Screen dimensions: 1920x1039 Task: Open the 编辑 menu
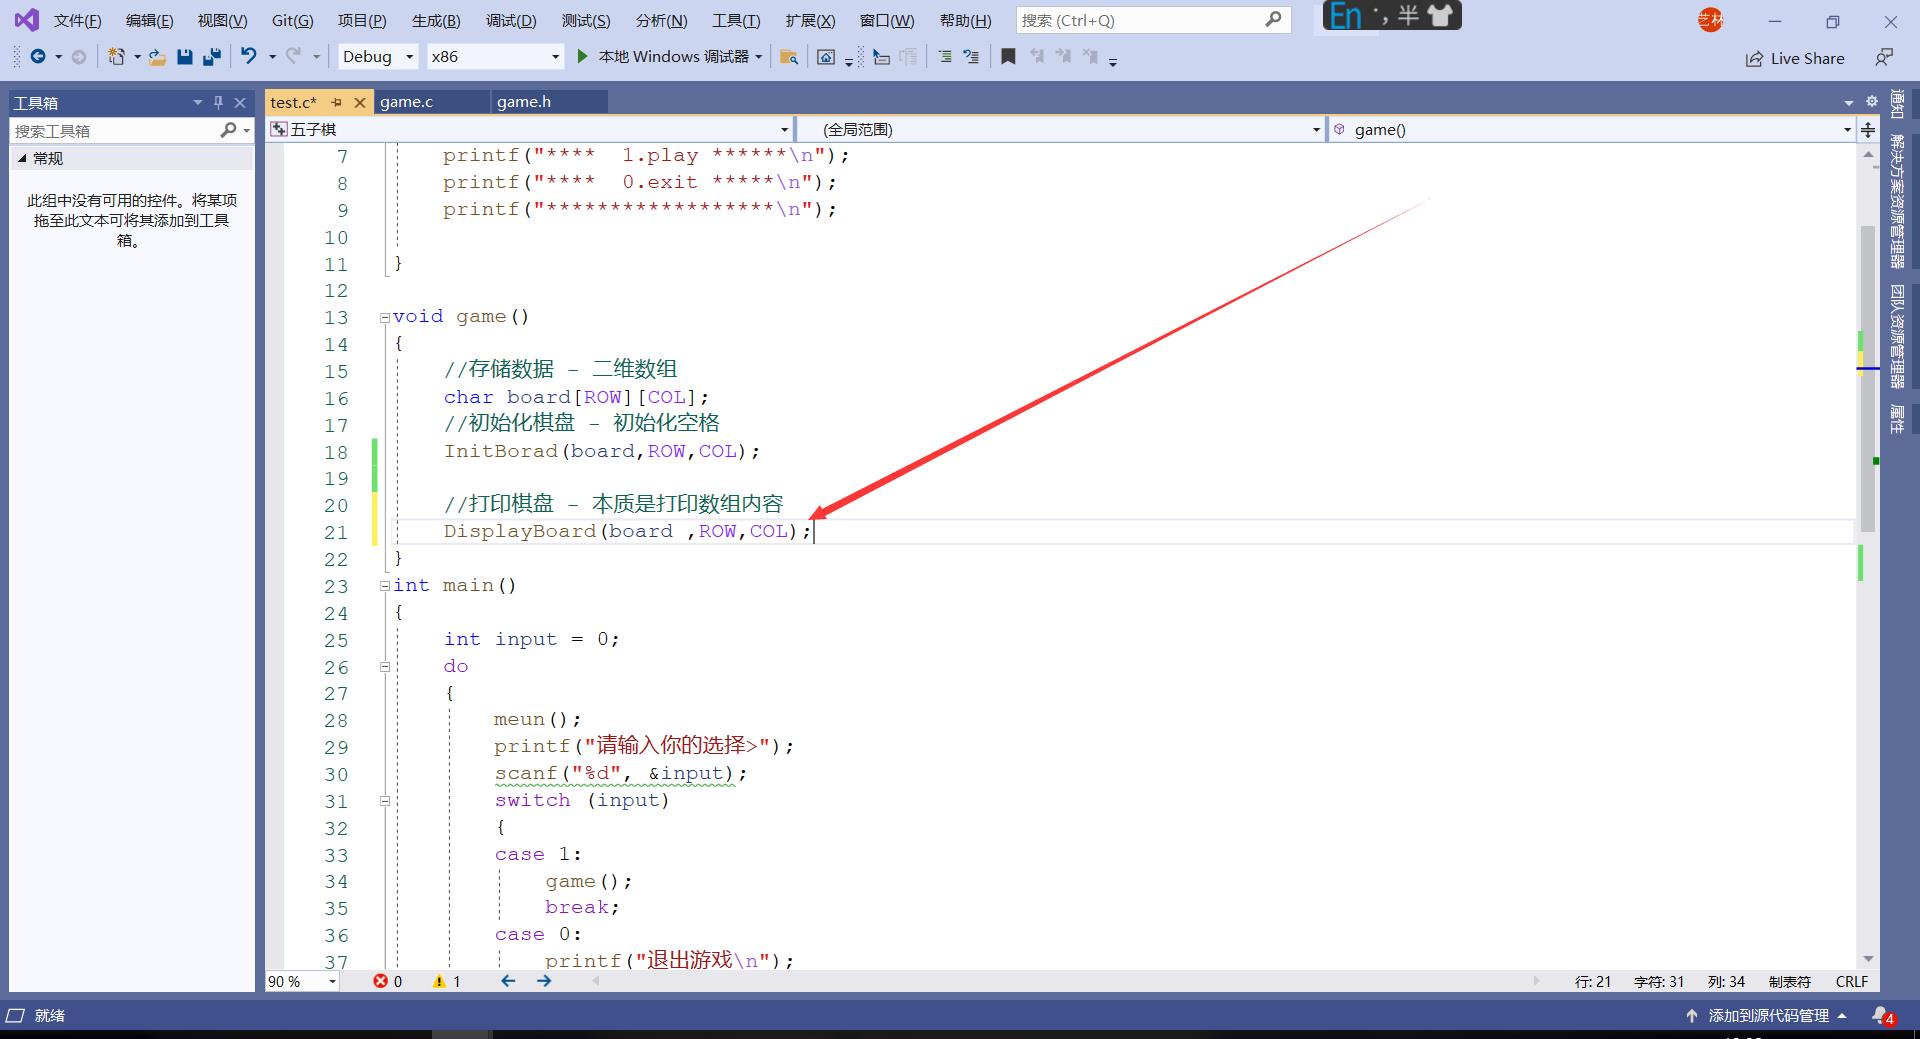pyautogui.click(x=149, y=20)
